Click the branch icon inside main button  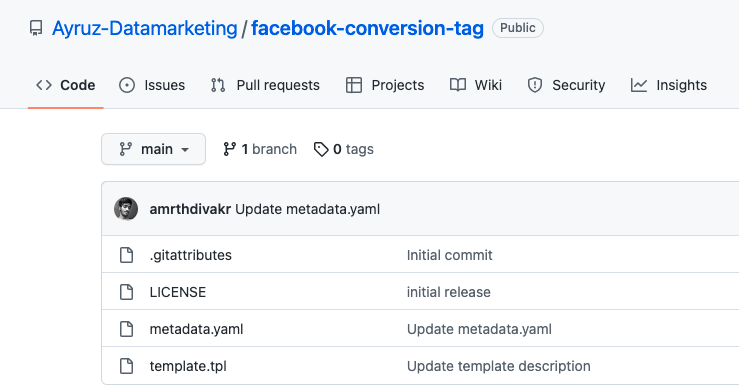pyautogui.click(x=125, y=149)
